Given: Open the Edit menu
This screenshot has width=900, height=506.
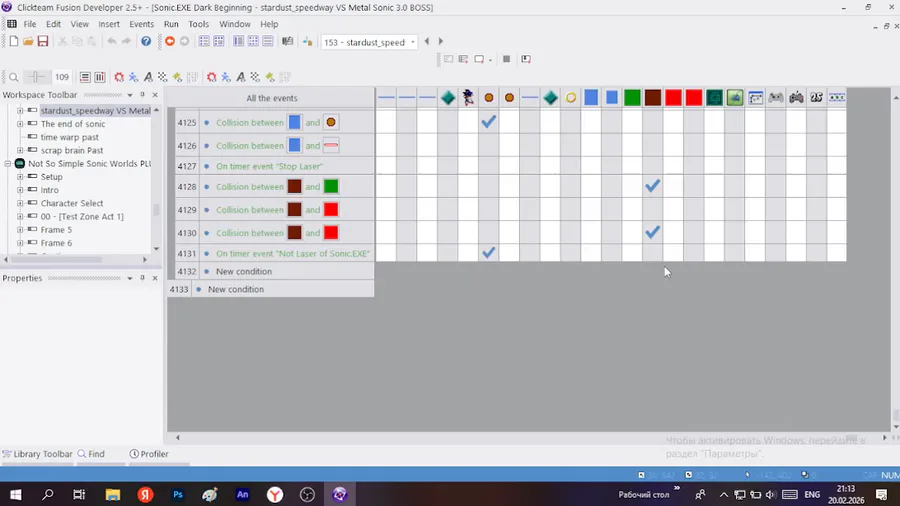Looking at the screenshot, I should click(53, 24).
